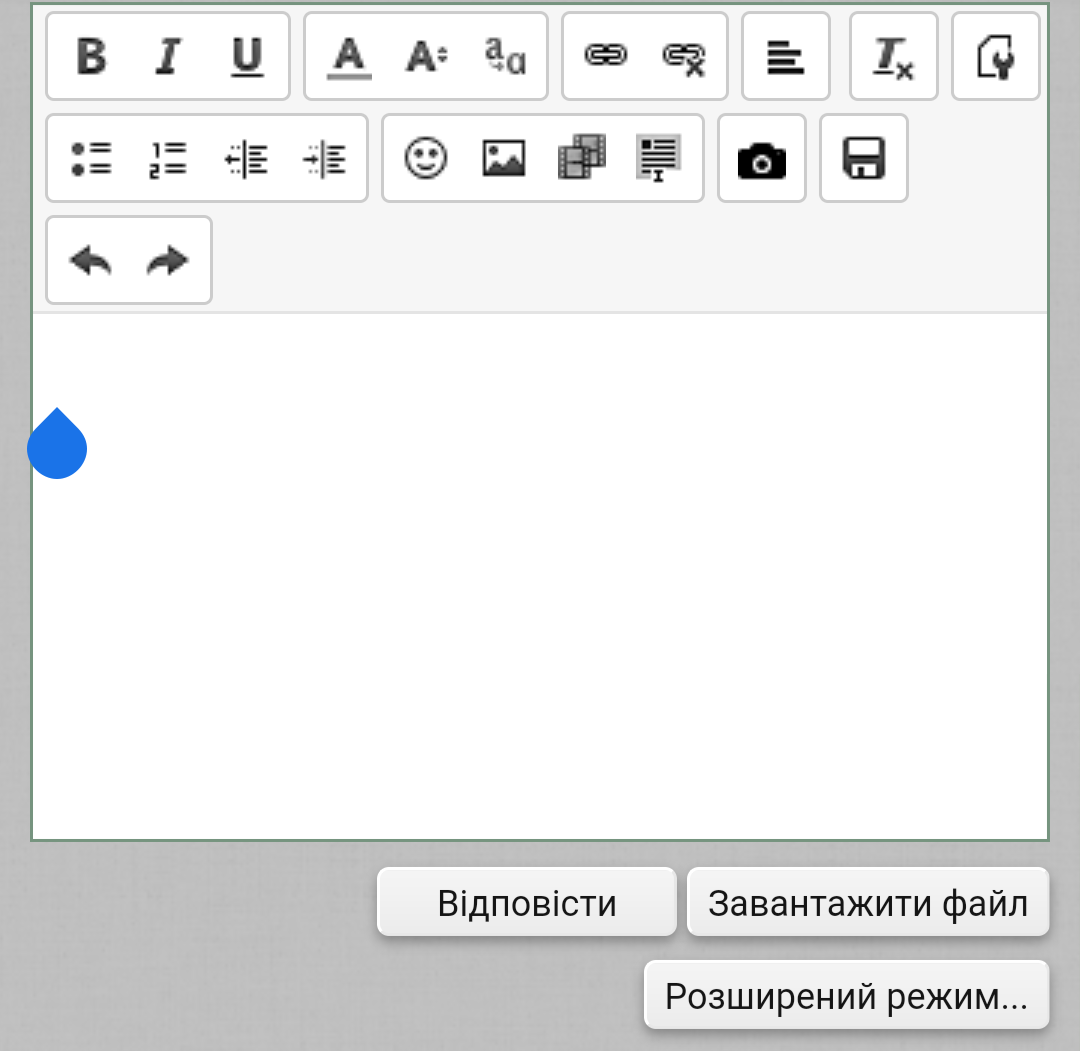The height and width of the screenshot is (1051, 1080).
Task: Open the text alignment options
Action: click(786, 56)
